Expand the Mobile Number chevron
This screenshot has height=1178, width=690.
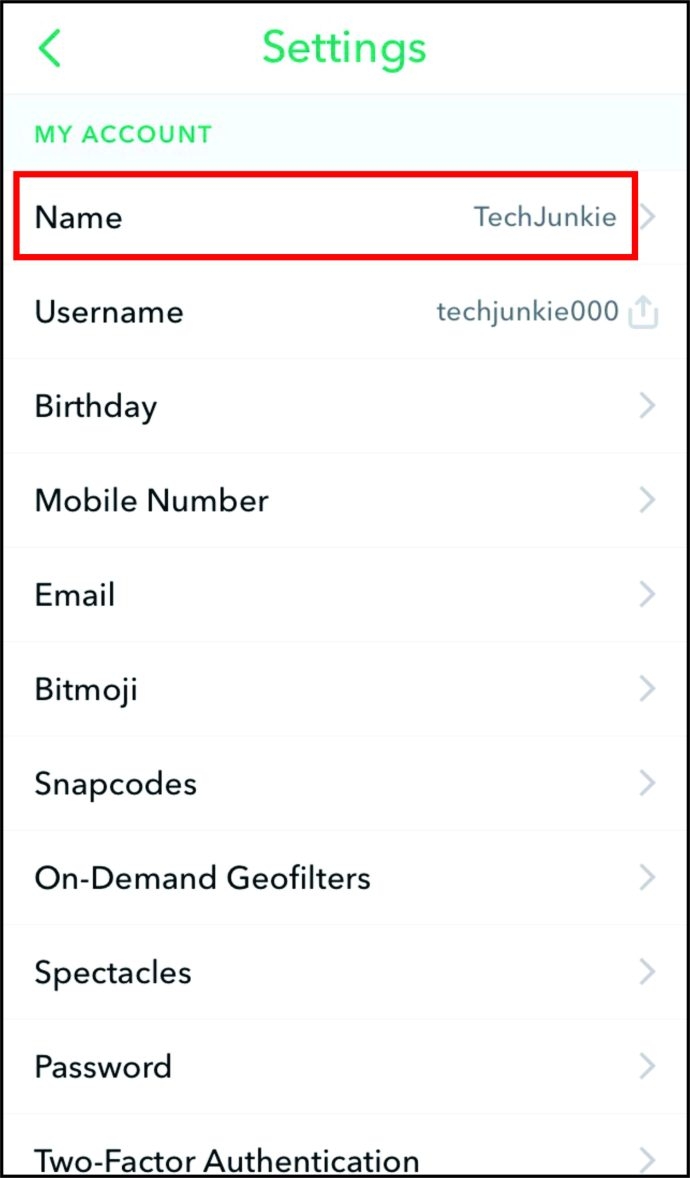[x=648, y=500]
